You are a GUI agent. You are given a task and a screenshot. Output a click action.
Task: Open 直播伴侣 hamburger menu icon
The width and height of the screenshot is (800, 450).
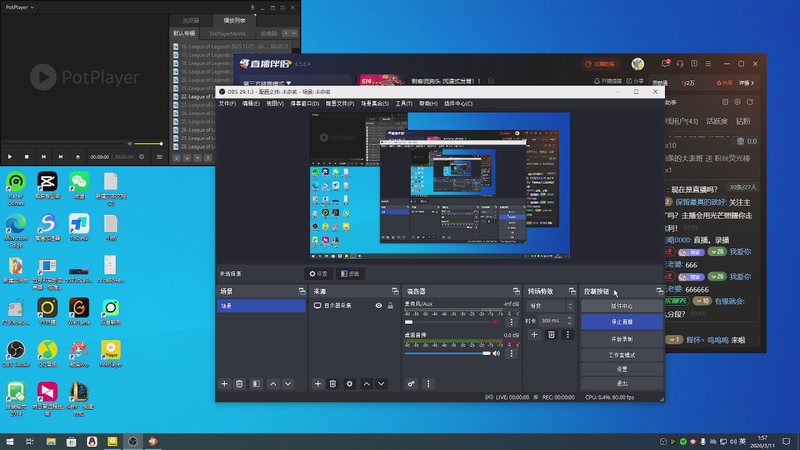click(708, 64)
